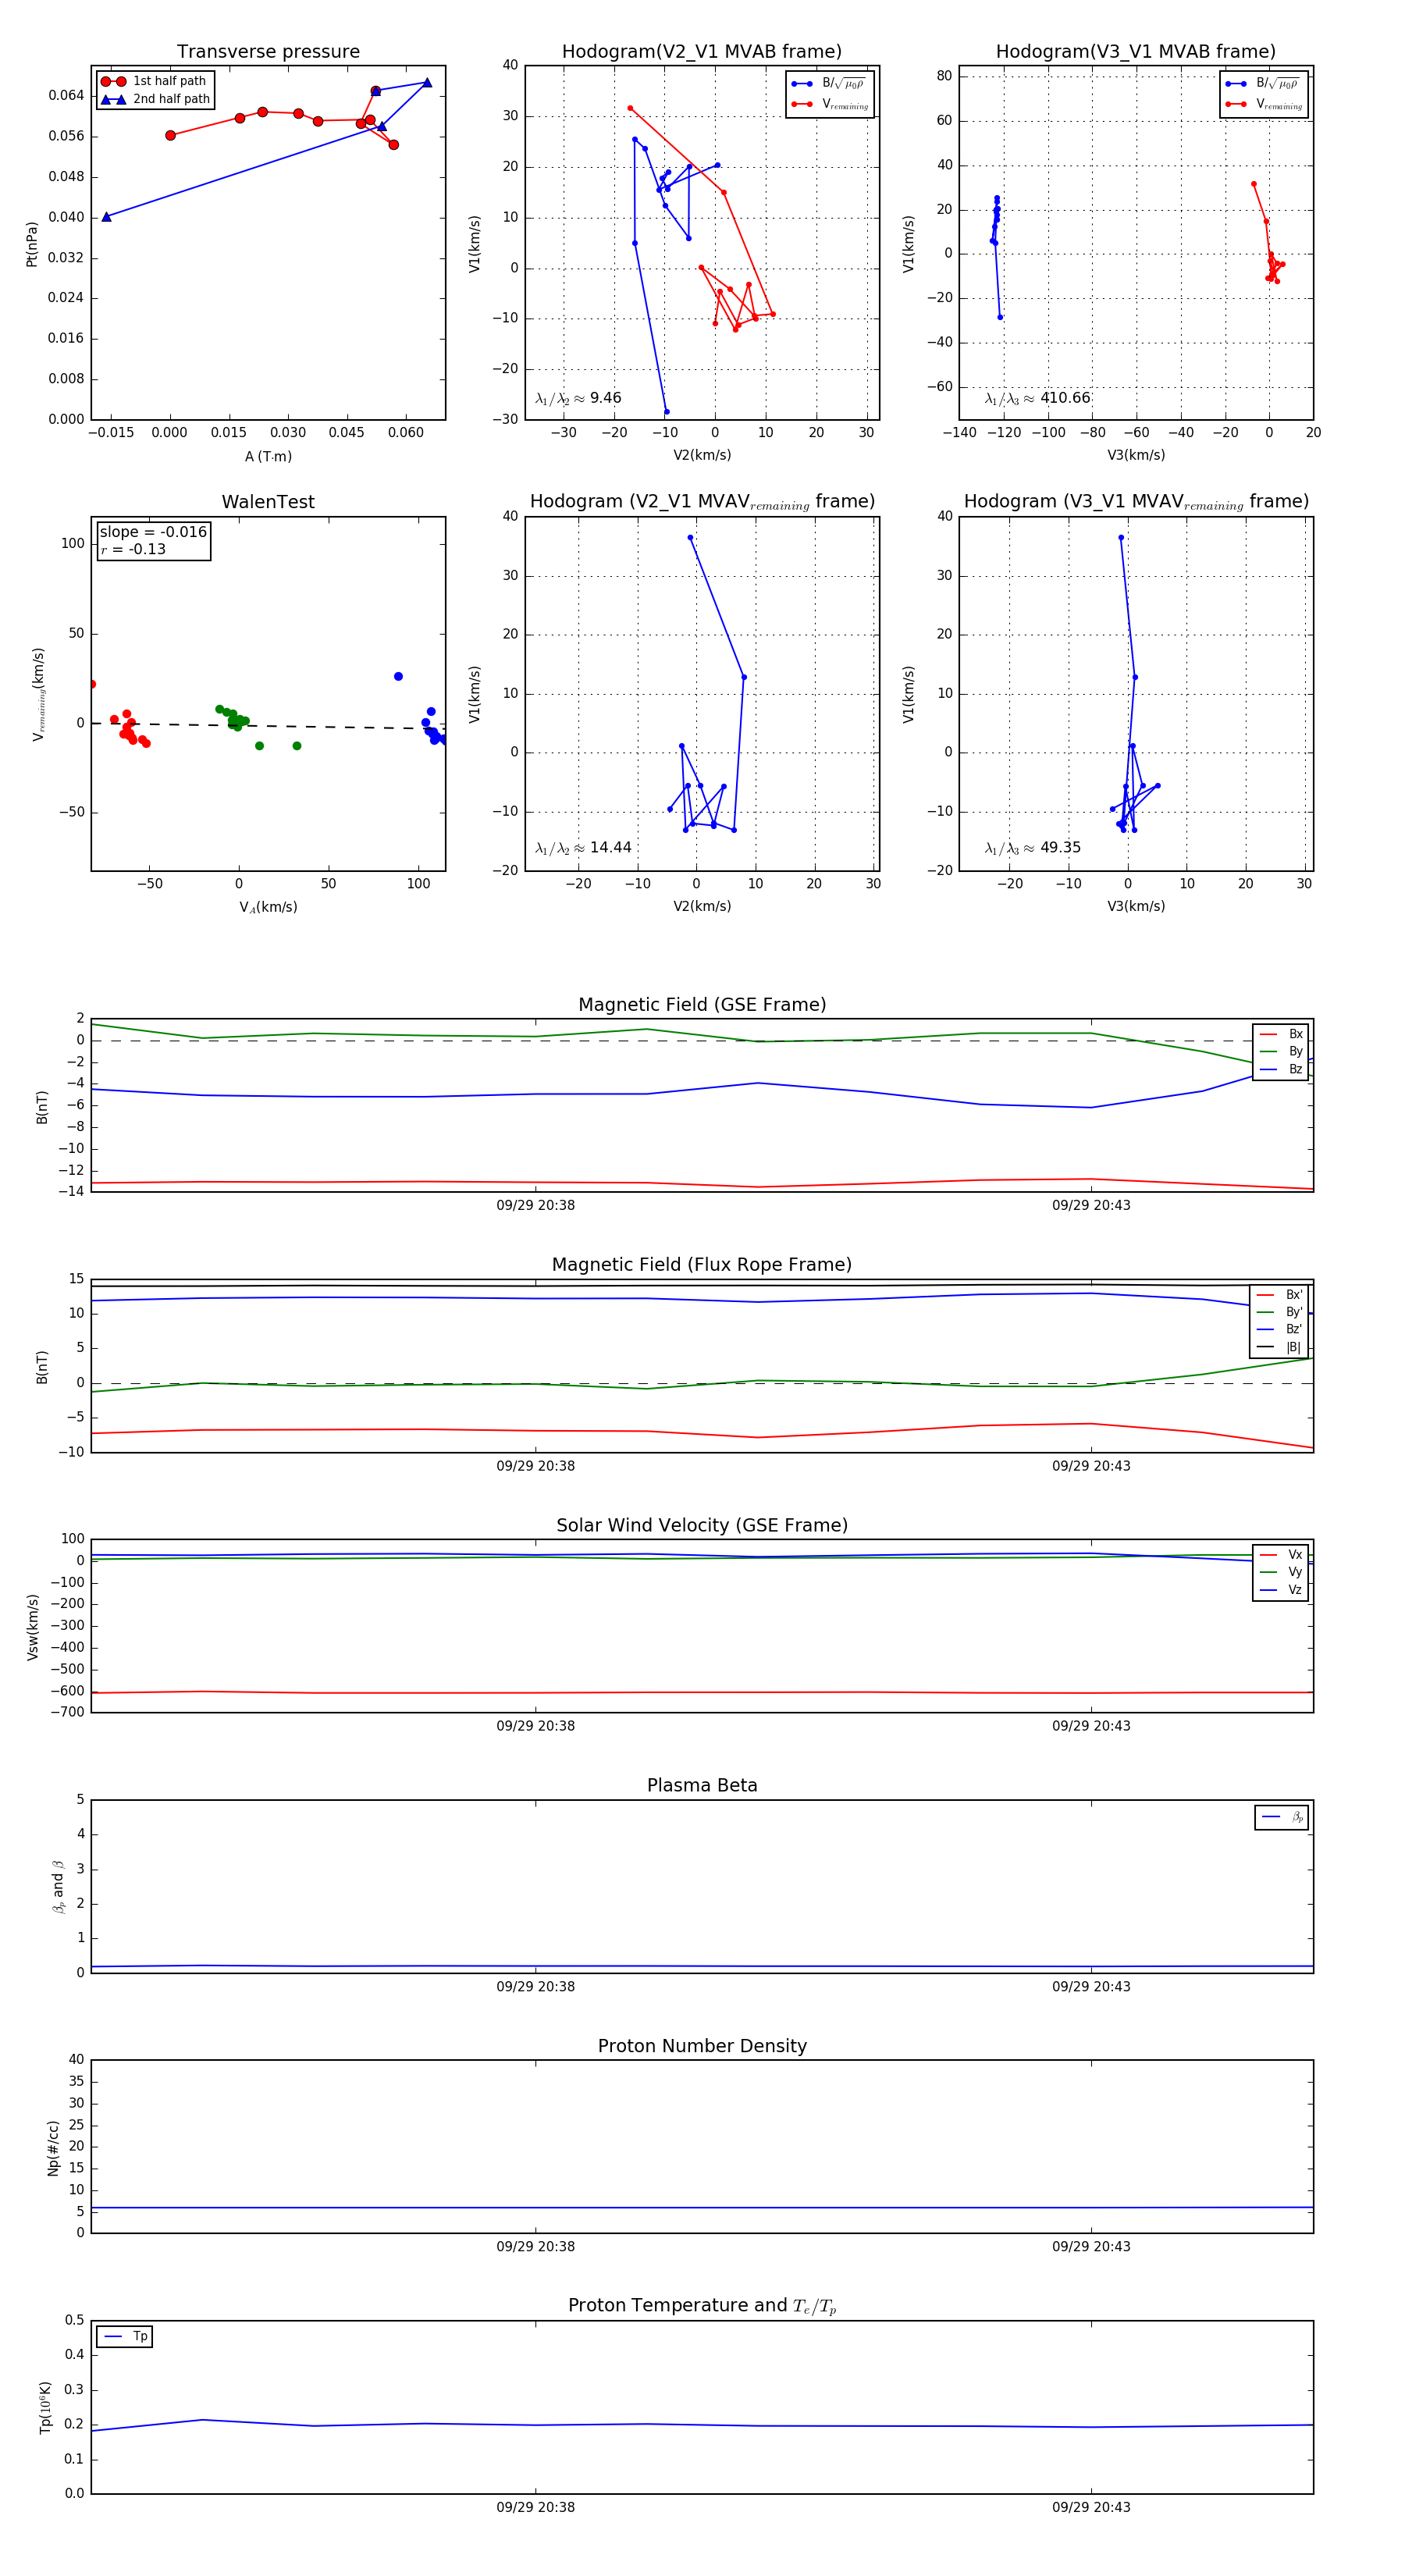Click the "|B|" legend entry
The height and width of the screenshot is (2576, 1405).
[x=1280, y=1347]
